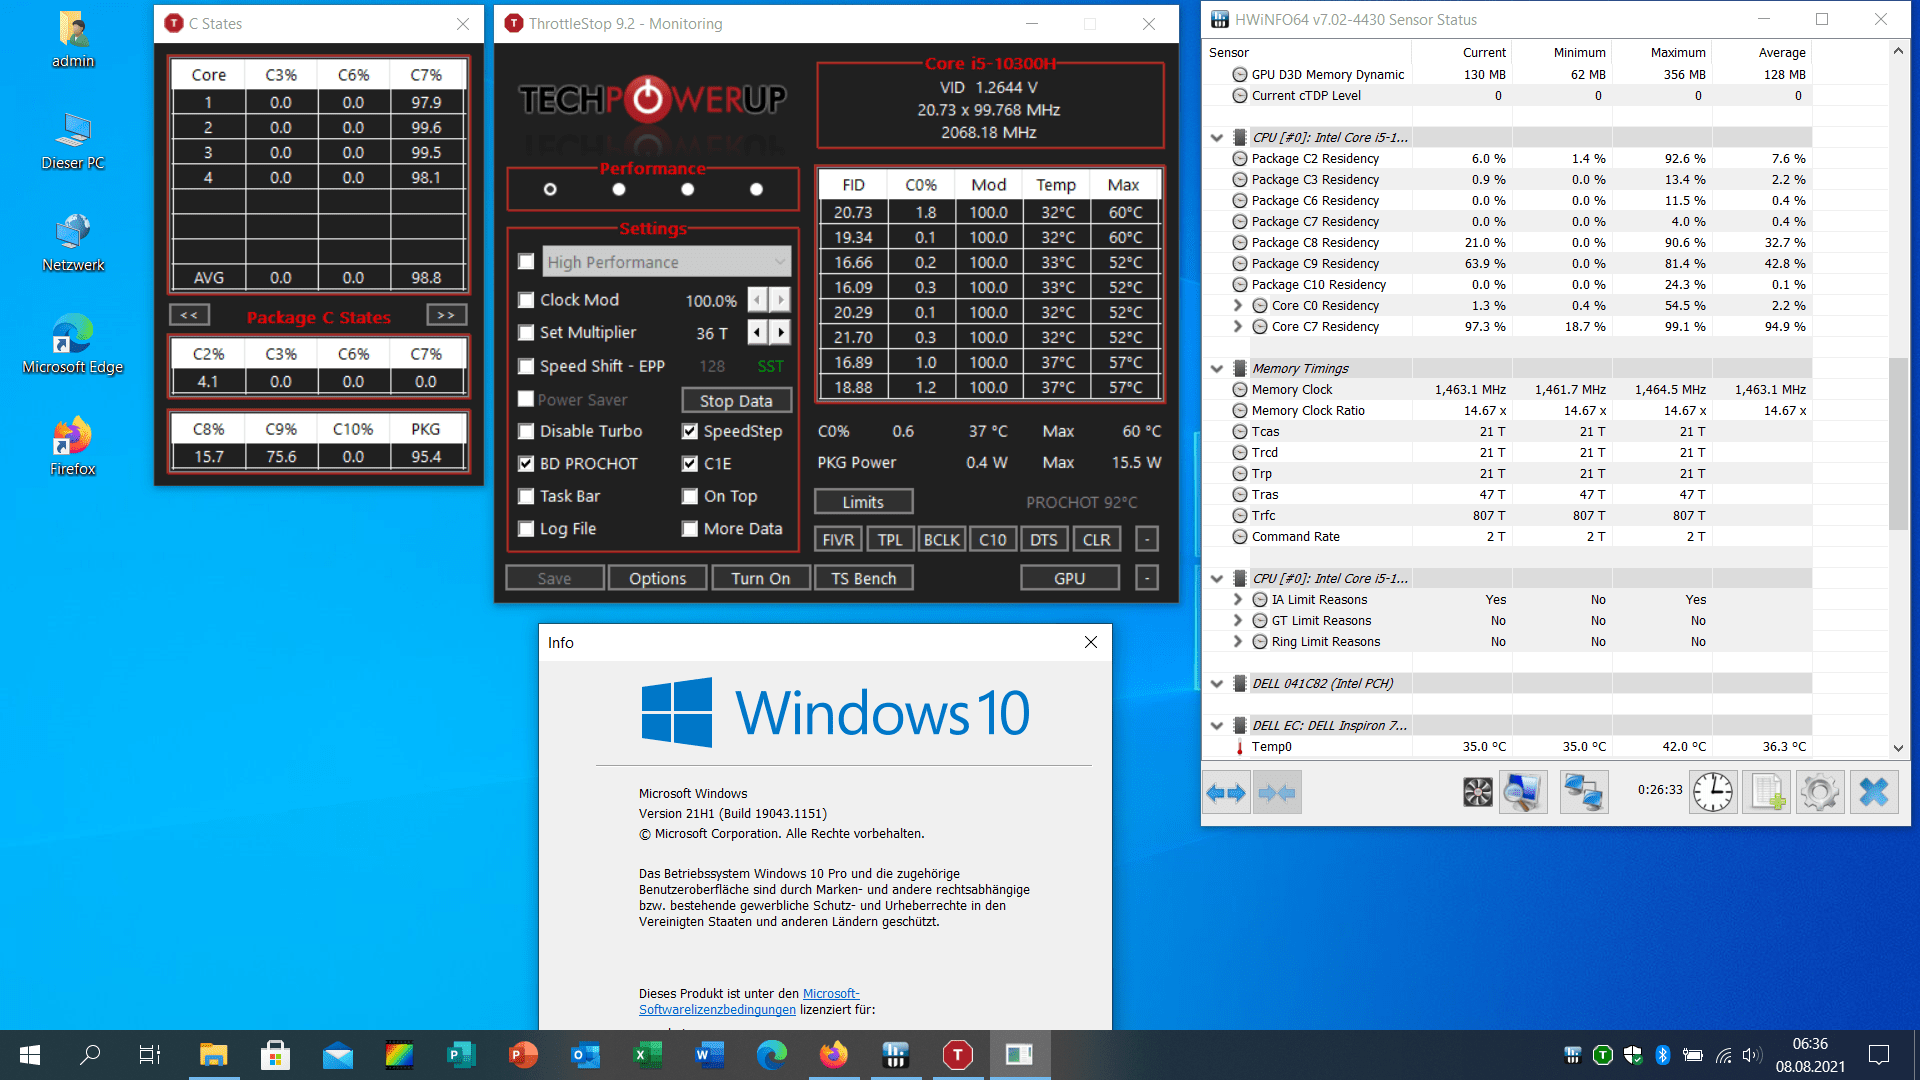Open the Netzwerk desktop icon
1920x1080 pixels.
[73, 243]
